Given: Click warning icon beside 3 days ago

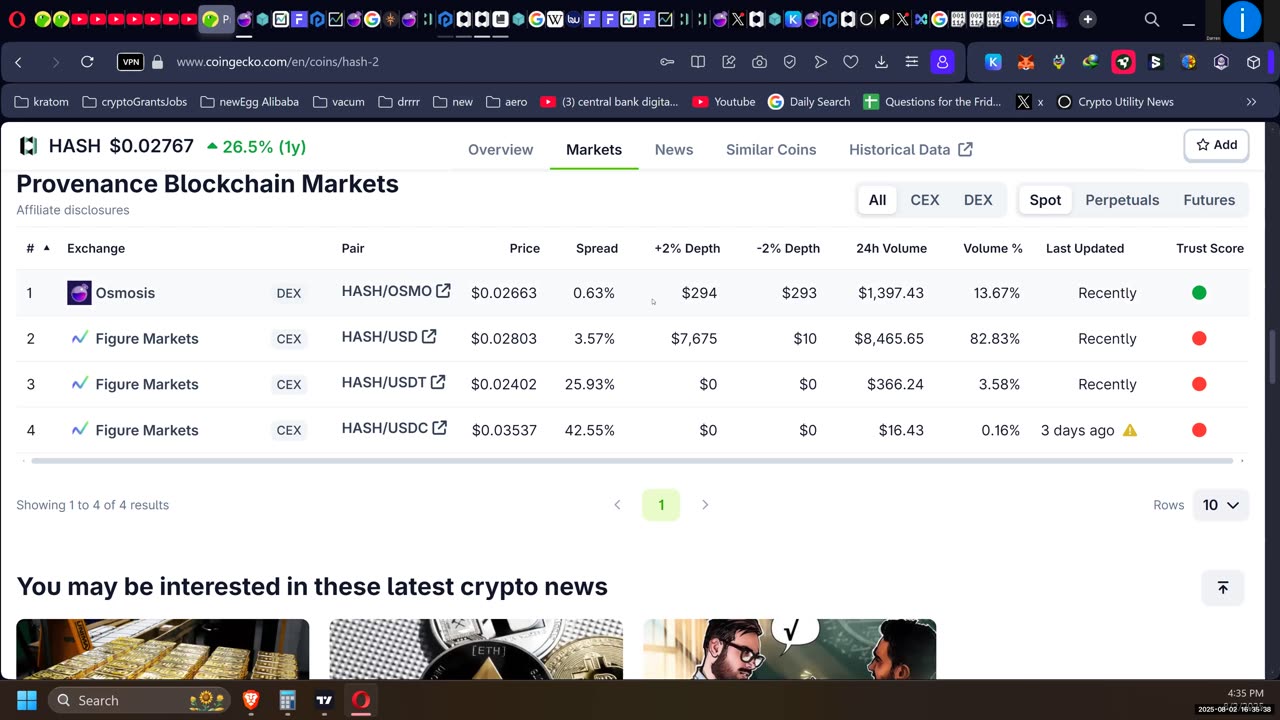Looking at the screenshot, I should 1130,430.
